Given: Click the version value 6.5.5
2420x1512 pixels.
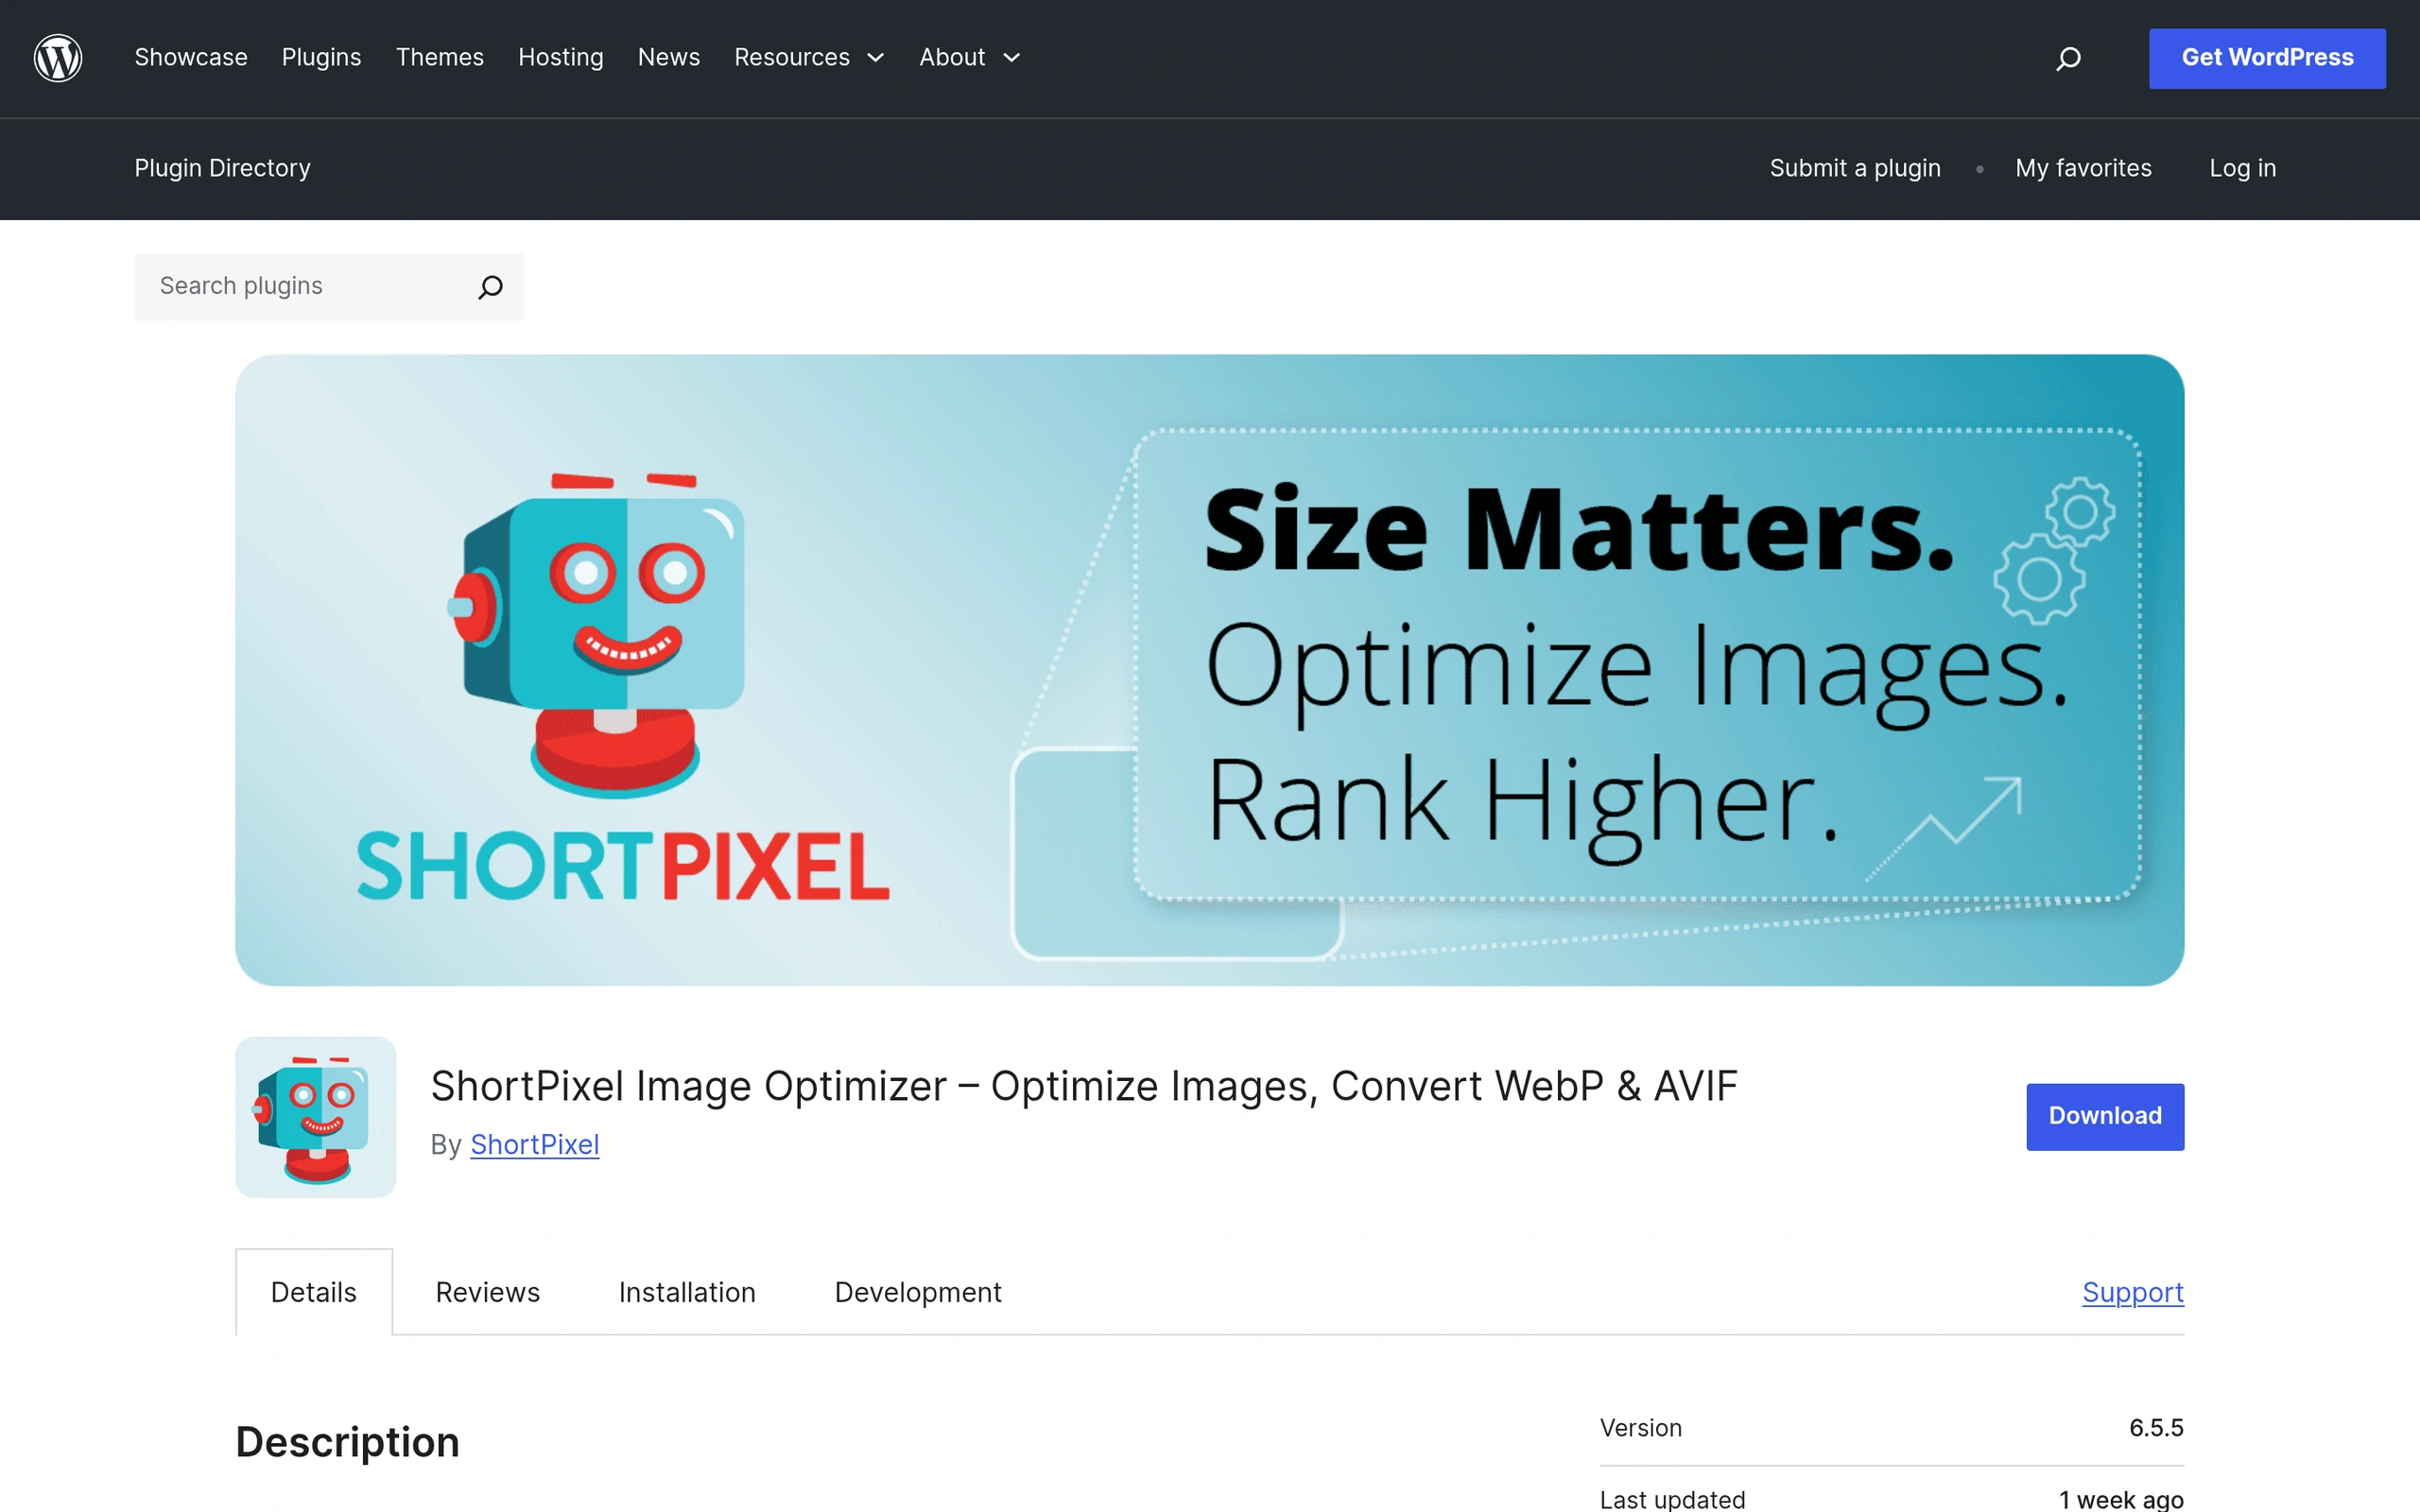Looking at the screenshot, I should coord(2156,1428).
